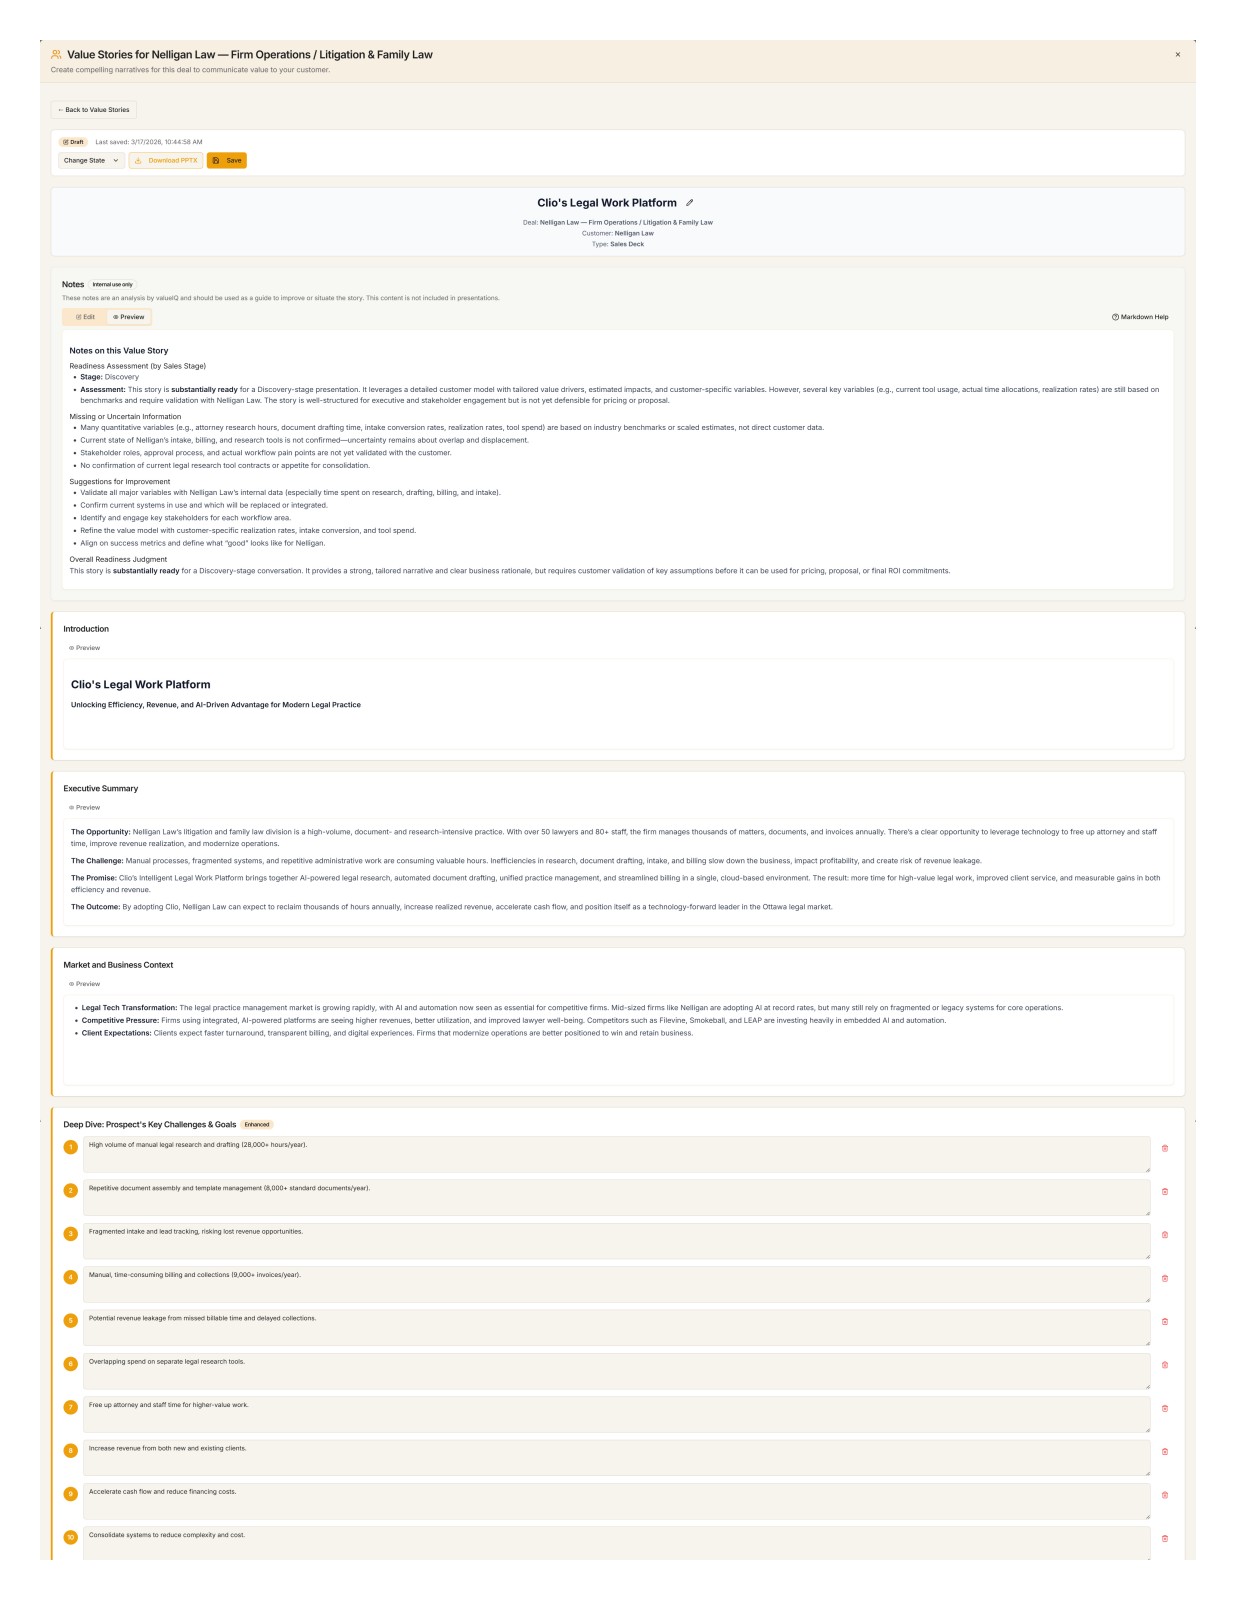Switch Notes to Preview tab
The height and width of the screenshot is (1600, 1236).
(x=129, y=317)
